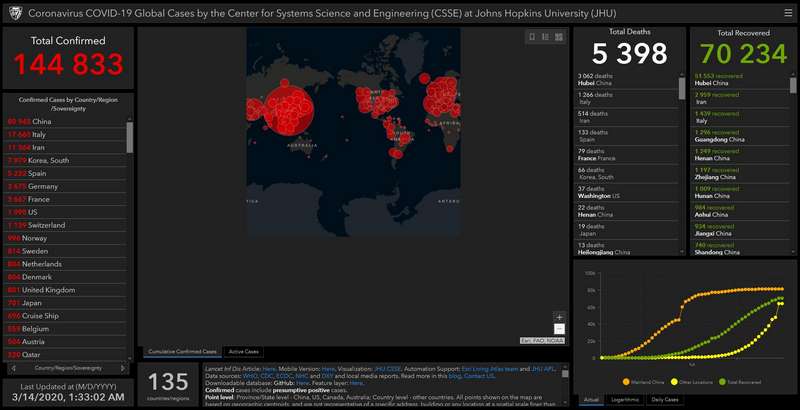Screen dimensions: 800x410
Task: Toggle Mainland China series in chart legend
Action: [645, 381]
